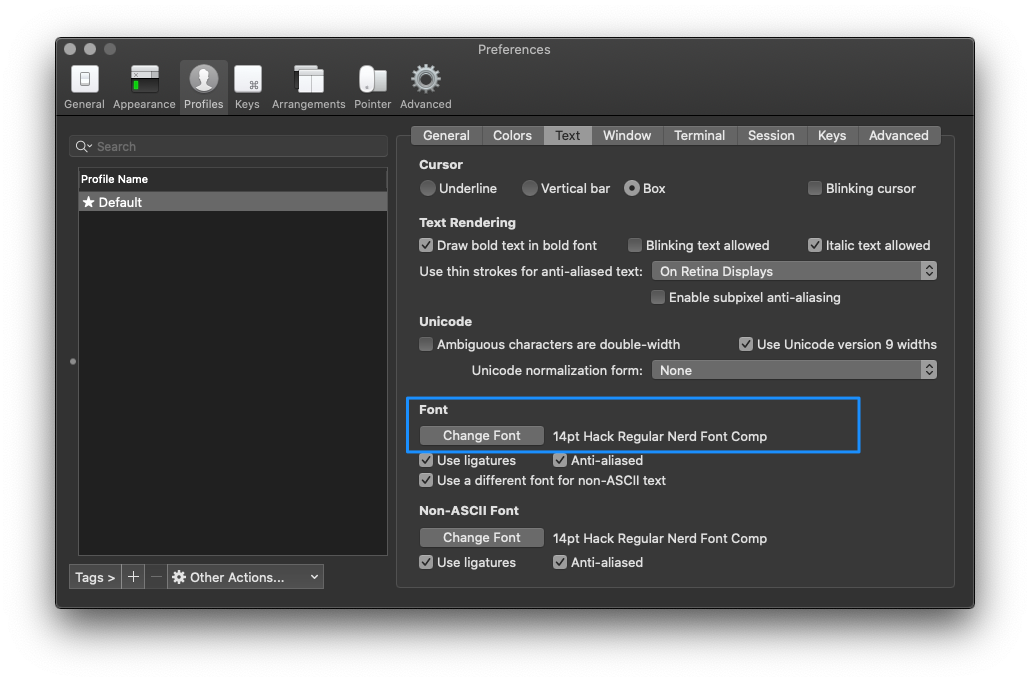1030x682 pixels.
Task: Toggle Use ligatures under Non-ASCII Font
Action: coord(426,562)
